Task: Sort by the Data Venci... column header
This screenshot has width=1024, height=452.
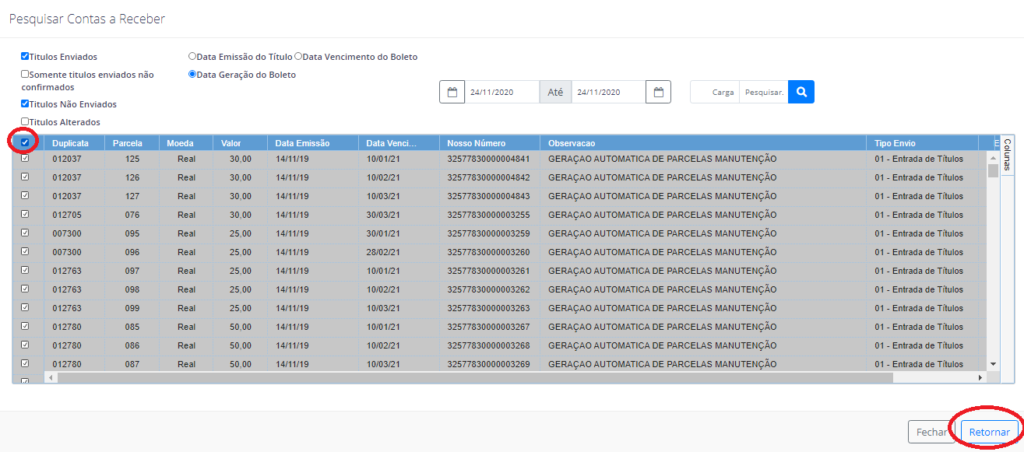Action: (399, 143)
